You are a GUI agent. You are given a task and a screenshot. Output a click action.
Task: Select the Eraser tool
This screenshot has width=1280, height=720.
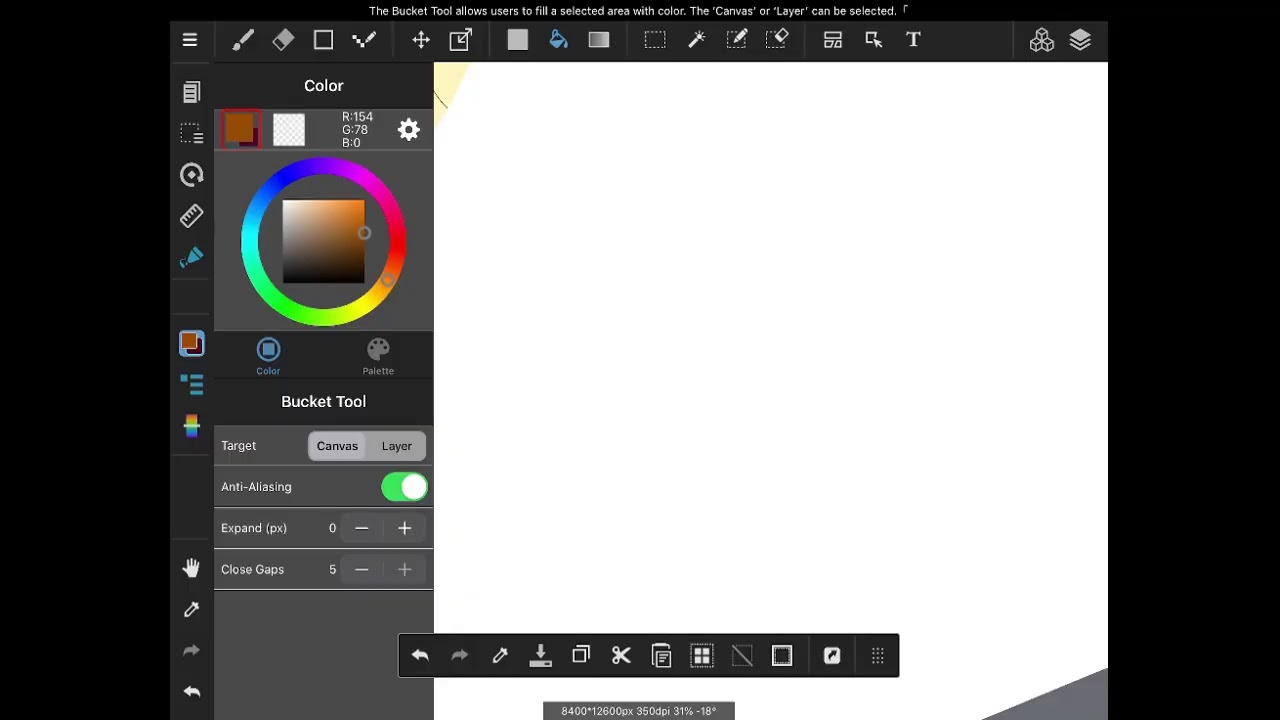click(283, 40)
